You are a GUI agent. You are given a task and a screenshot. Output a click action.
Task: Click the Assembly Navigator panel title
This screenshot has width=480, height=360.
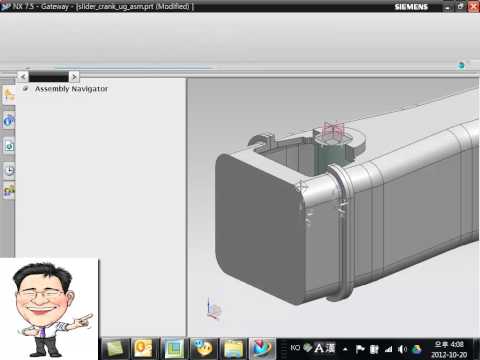(x=71, y=89)
